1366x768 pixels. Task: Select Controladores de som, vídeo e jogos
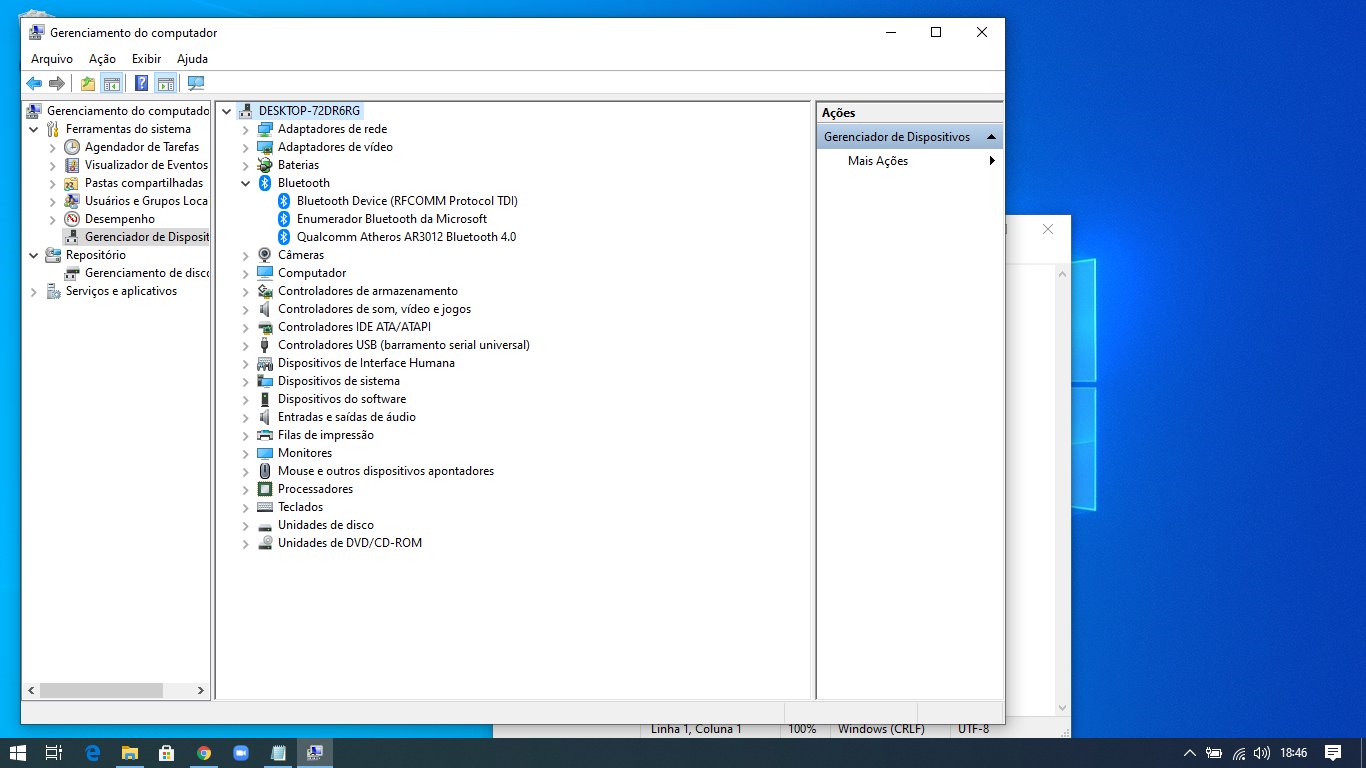tap(374, 309)
